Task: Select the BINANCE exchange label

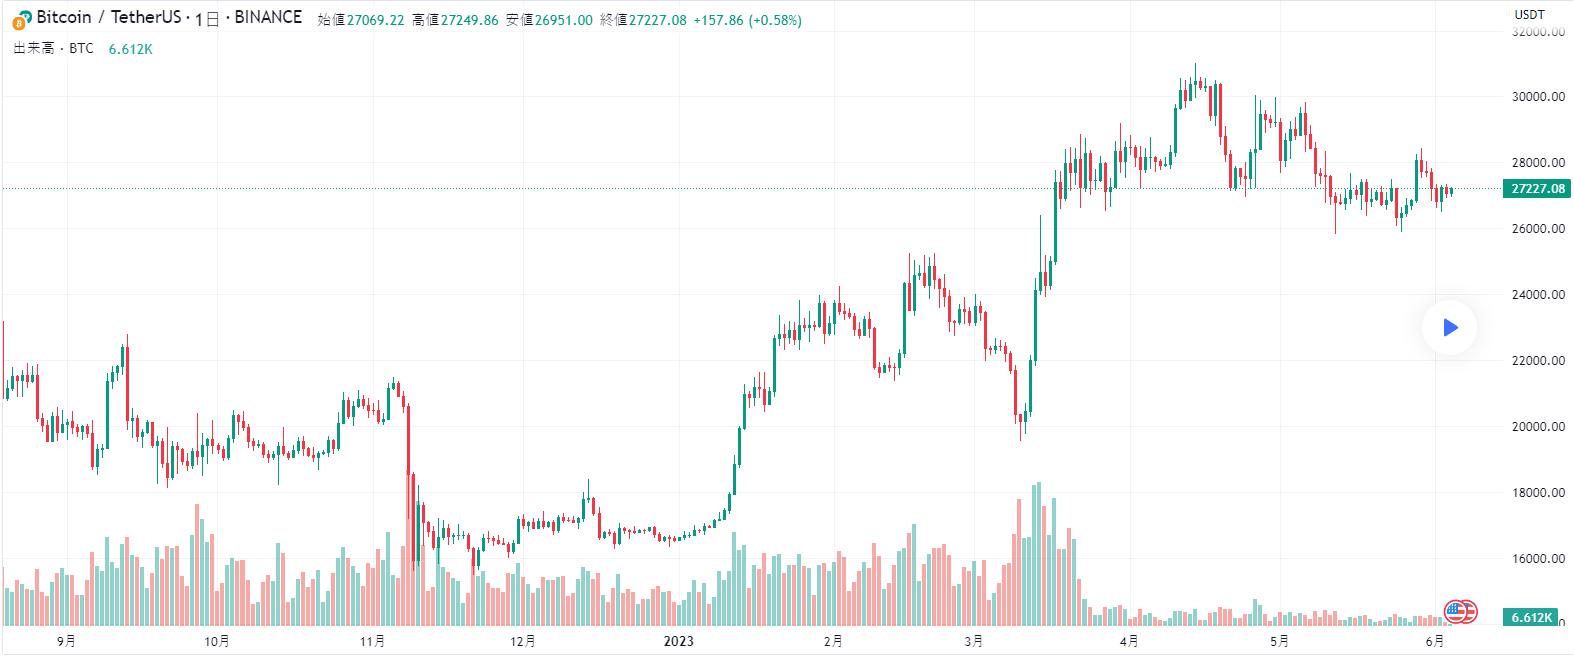Action: click(x=268, y=17)
